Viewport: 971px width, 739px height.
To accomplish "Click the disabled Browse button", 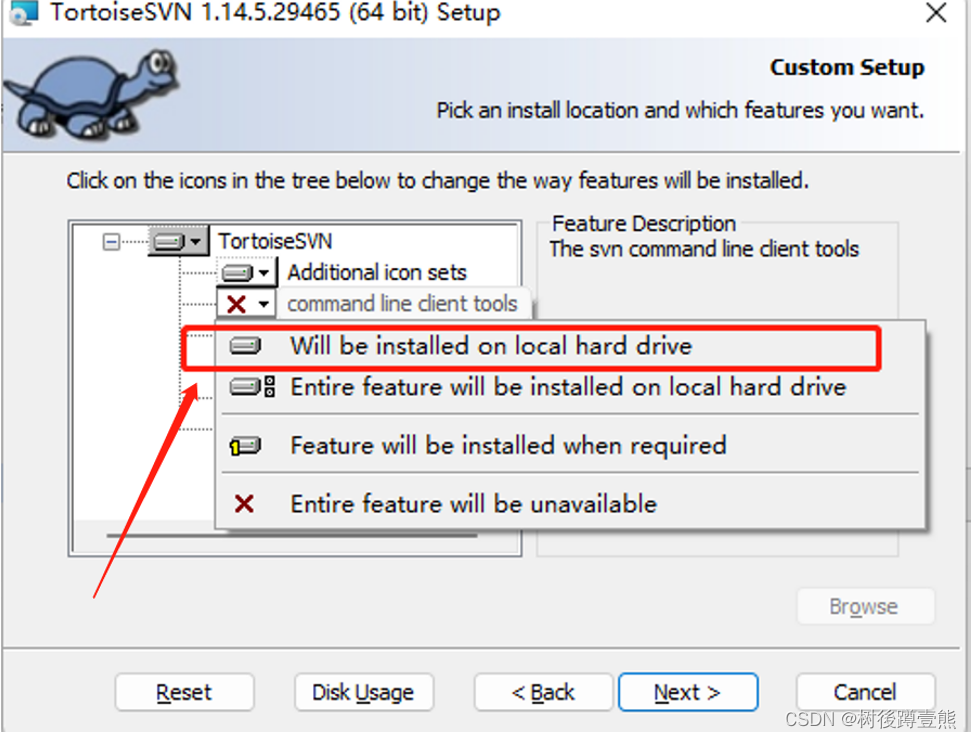I will (x=865, y=607).
